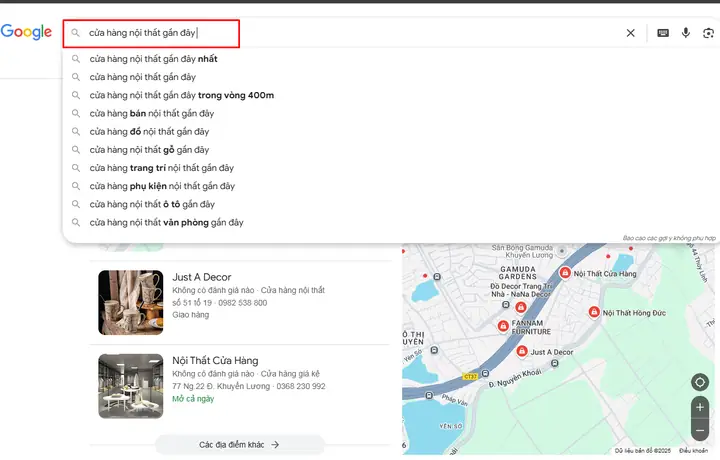Image resolution: width=720 pixels, height=460 pixels.
Task: Click the Google logo
Action: (26, 32)
